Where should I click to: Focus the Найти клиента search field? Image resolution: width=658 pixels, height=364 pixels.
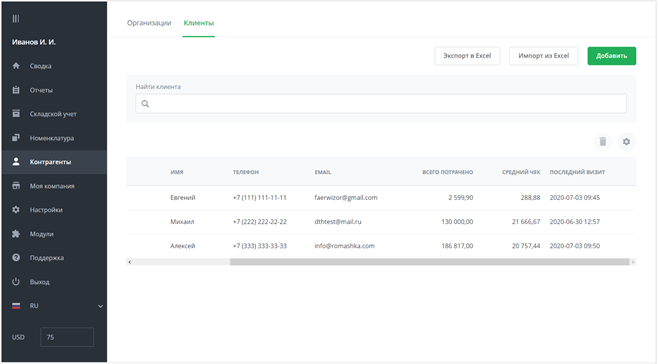(x=381, y=104)
